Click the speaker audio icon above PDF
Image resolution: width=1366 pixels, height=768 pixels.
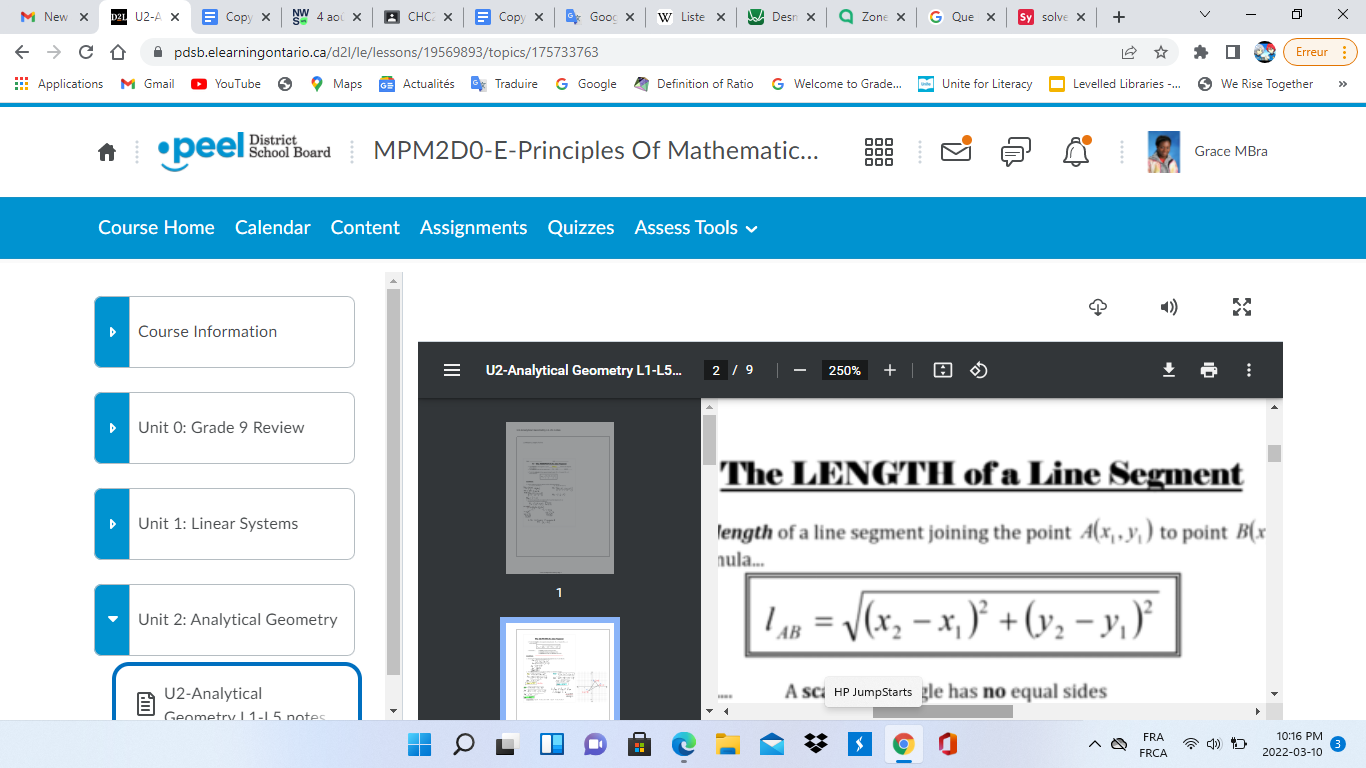click(1168, 307)
